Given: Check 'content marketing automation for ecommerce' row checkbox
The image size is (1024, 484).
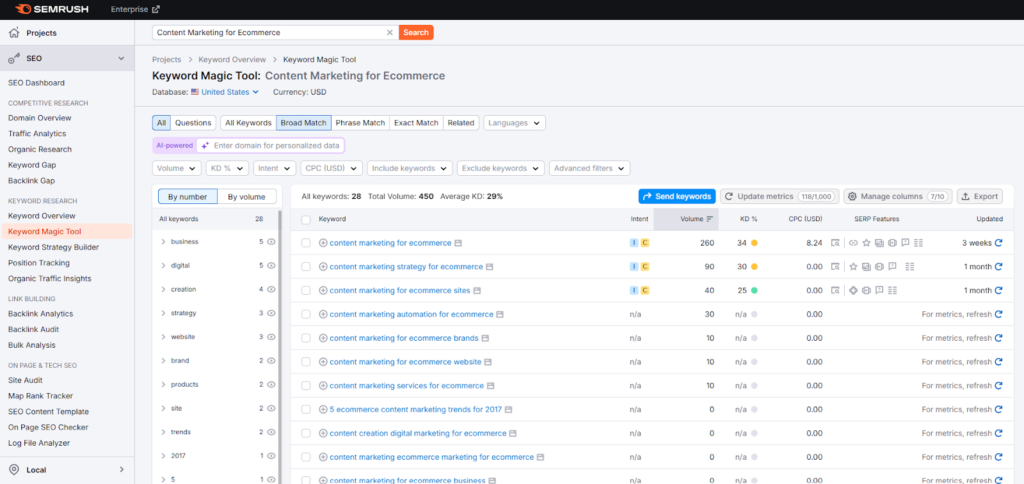Looking at the screenshot, I should tap(306, 314).
